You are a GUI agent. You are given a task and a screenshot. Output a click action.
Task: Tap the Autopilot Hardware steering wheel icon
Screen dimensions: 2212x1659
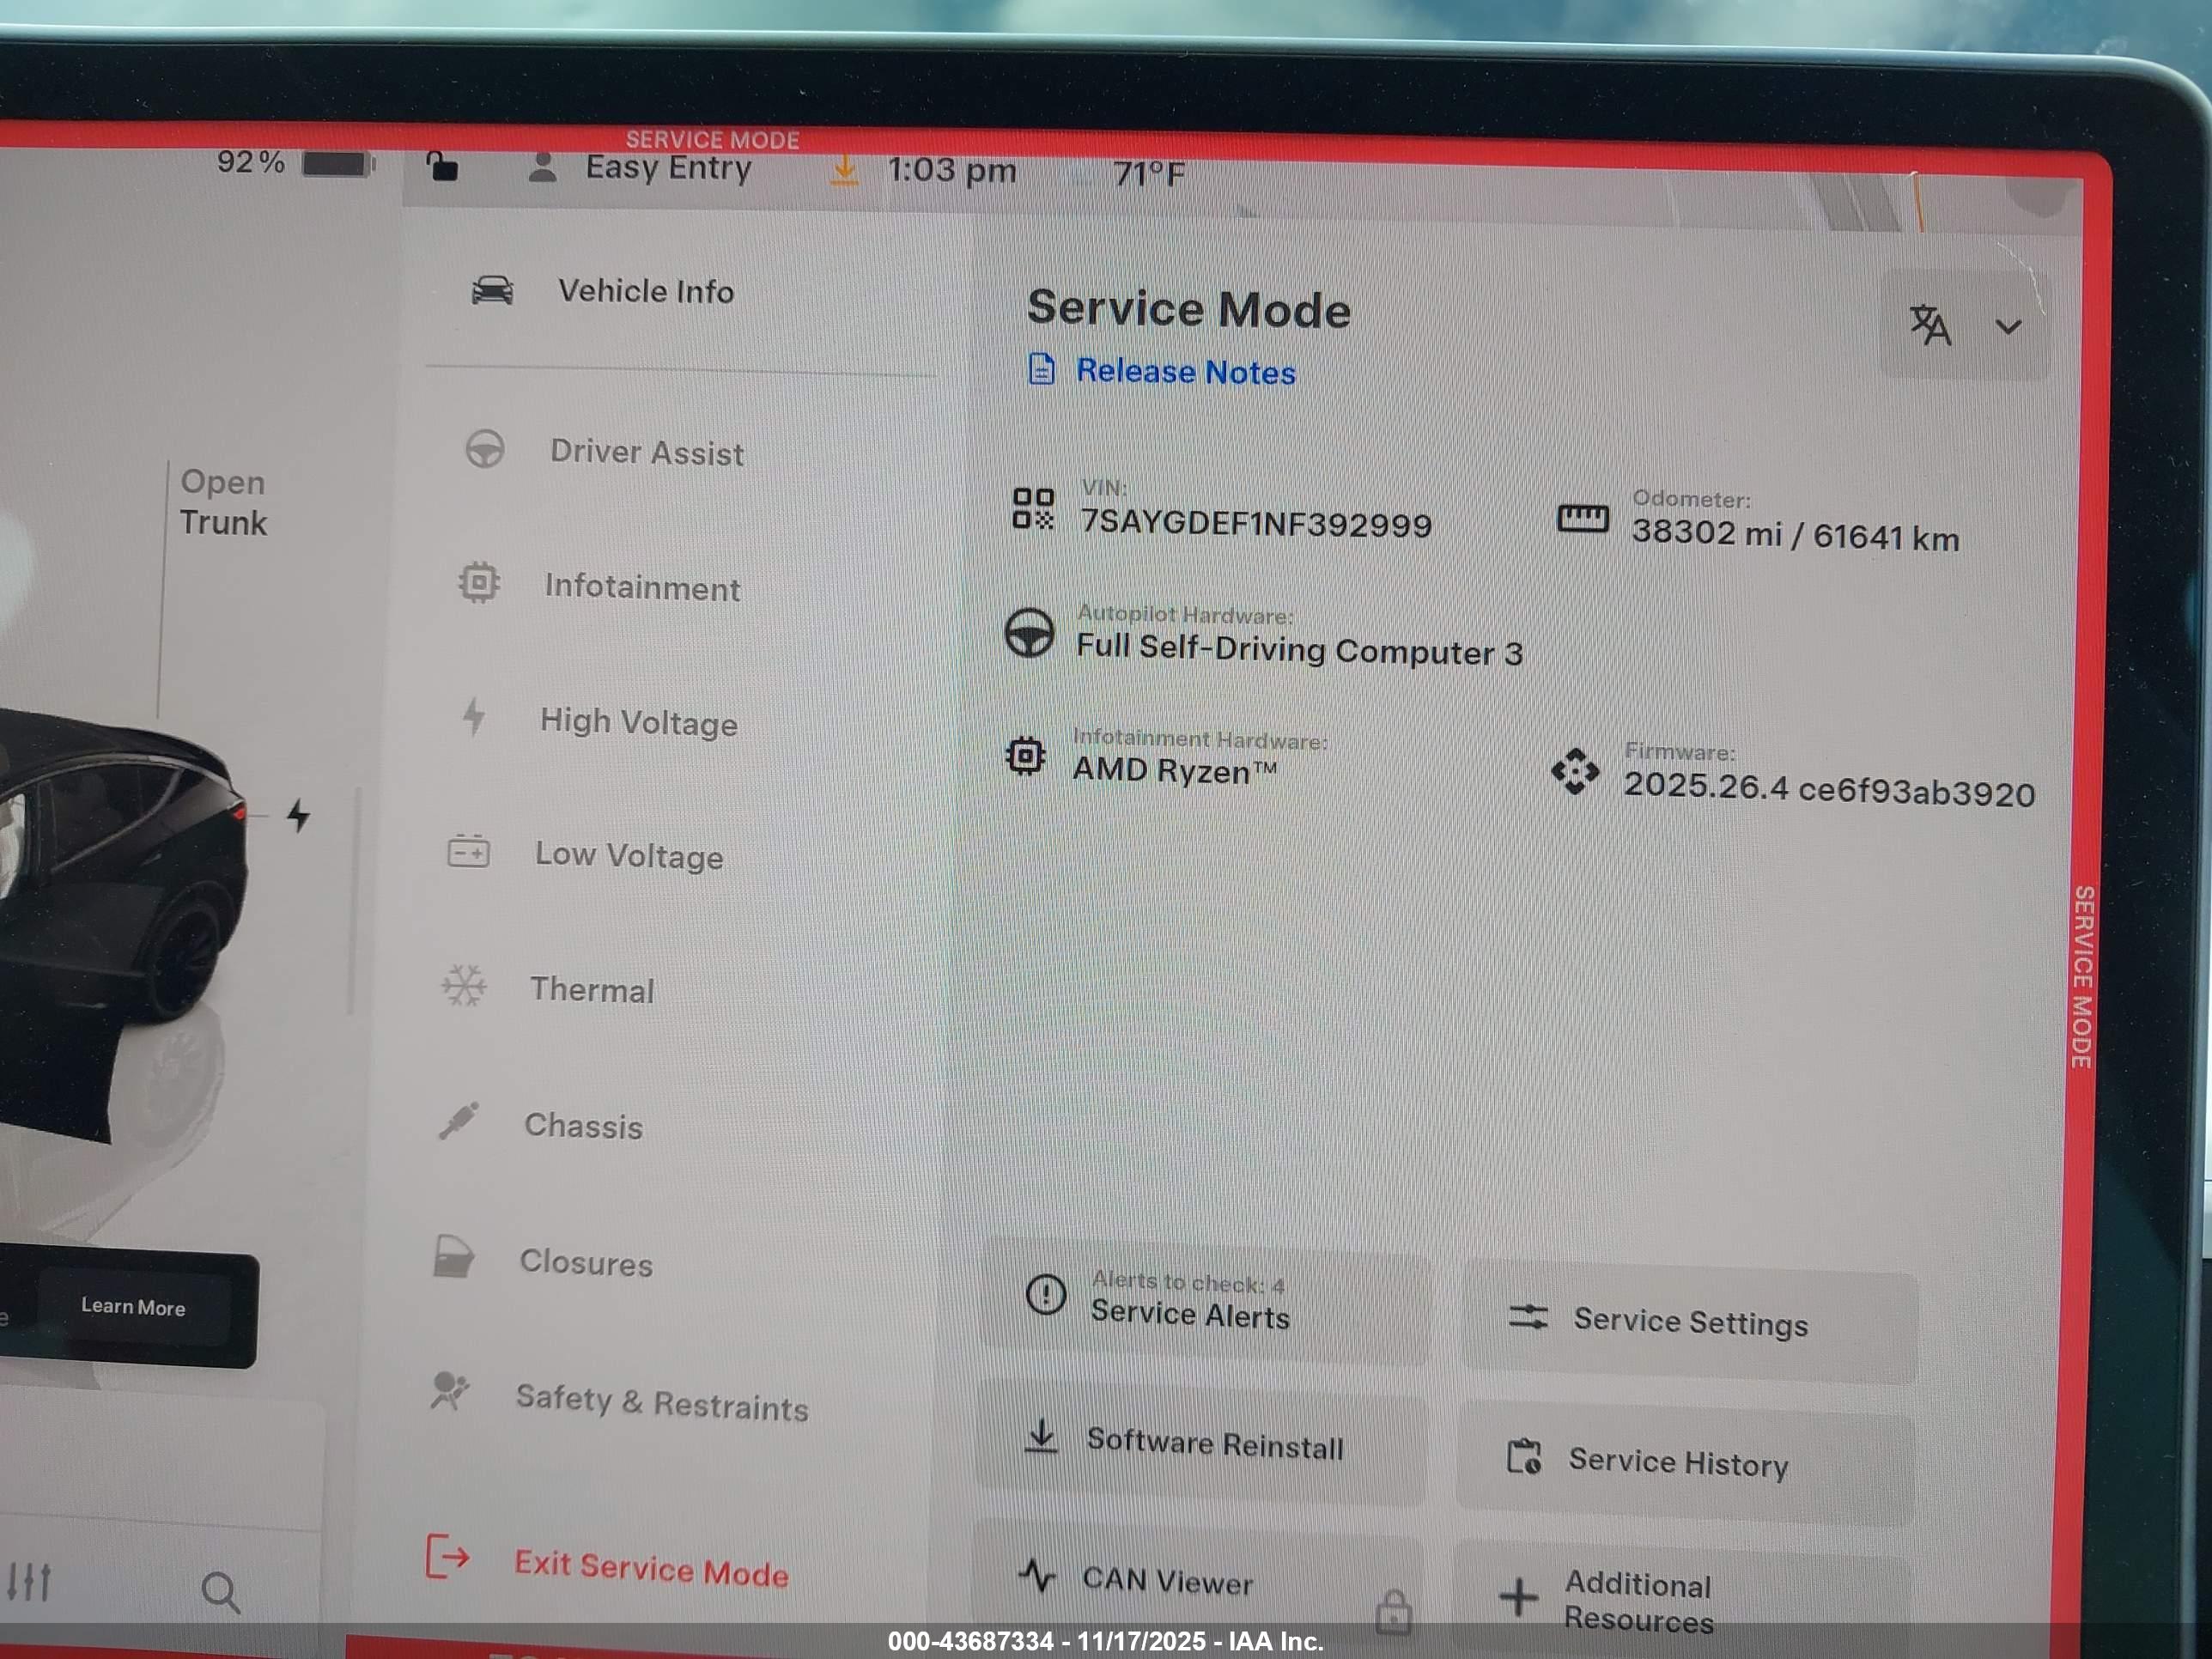tap(1029, 633)
